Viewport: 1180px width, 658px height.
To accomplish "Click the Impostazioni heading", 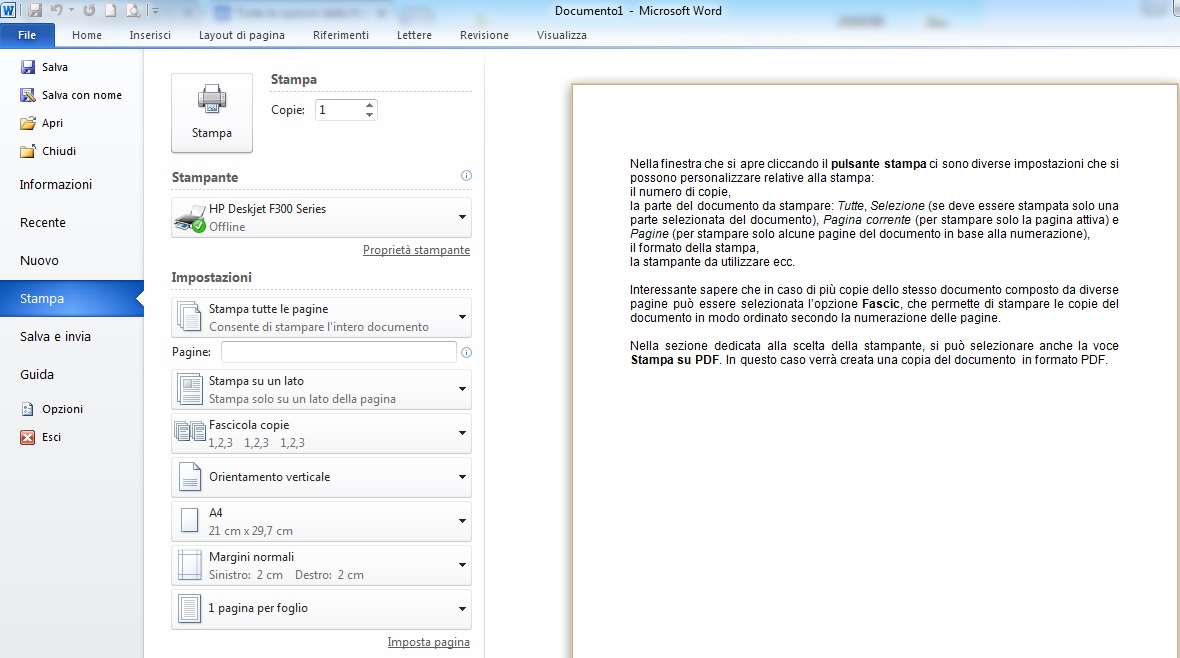I will [x=211, y=277].
